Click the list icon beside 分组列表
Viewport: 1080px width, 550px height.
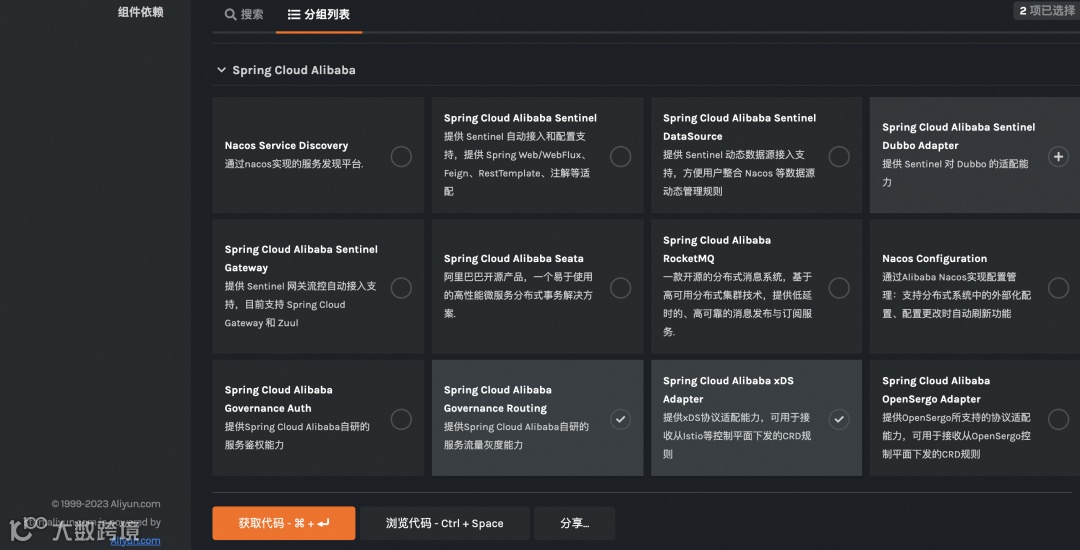tap(293, 14)
